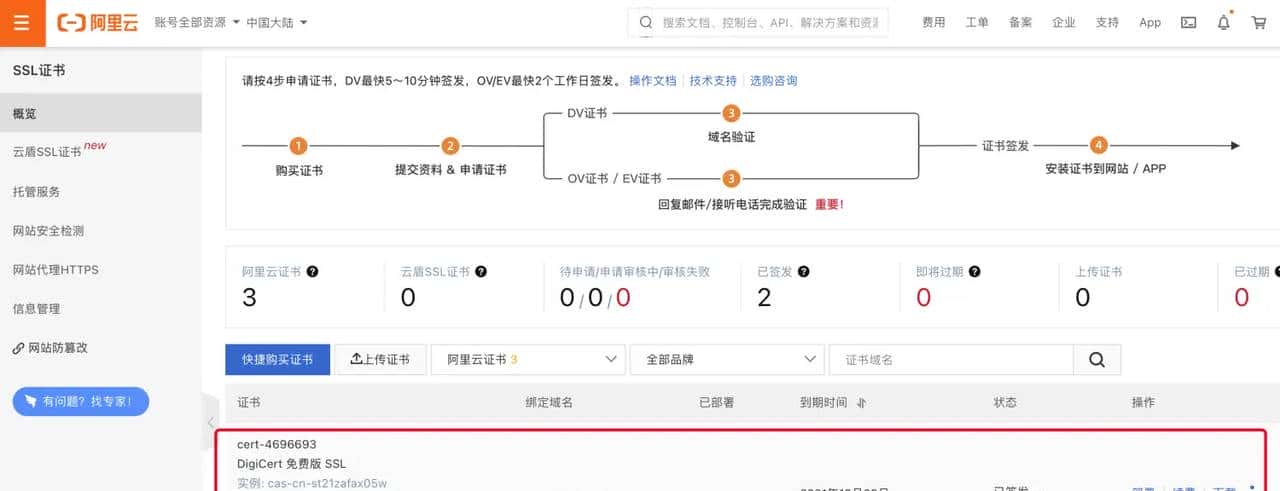Open 费用 in the top bar

(x=933, y=22)
